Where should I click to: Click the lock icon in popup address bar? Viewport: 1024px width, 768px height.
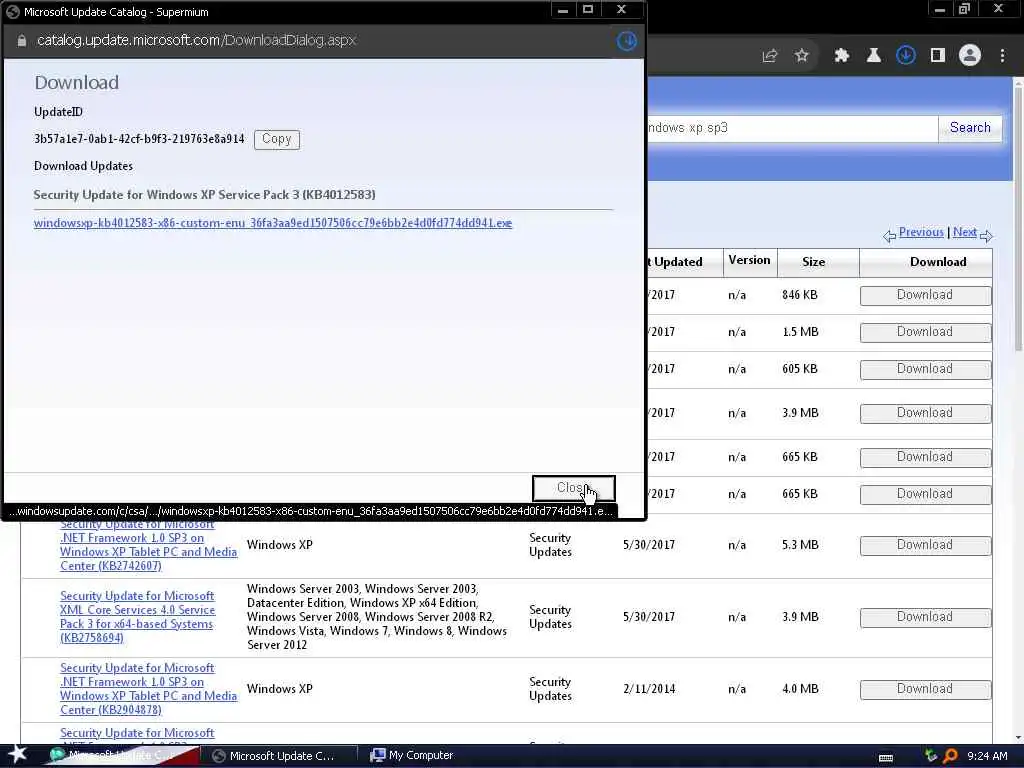tap(22, 40)
